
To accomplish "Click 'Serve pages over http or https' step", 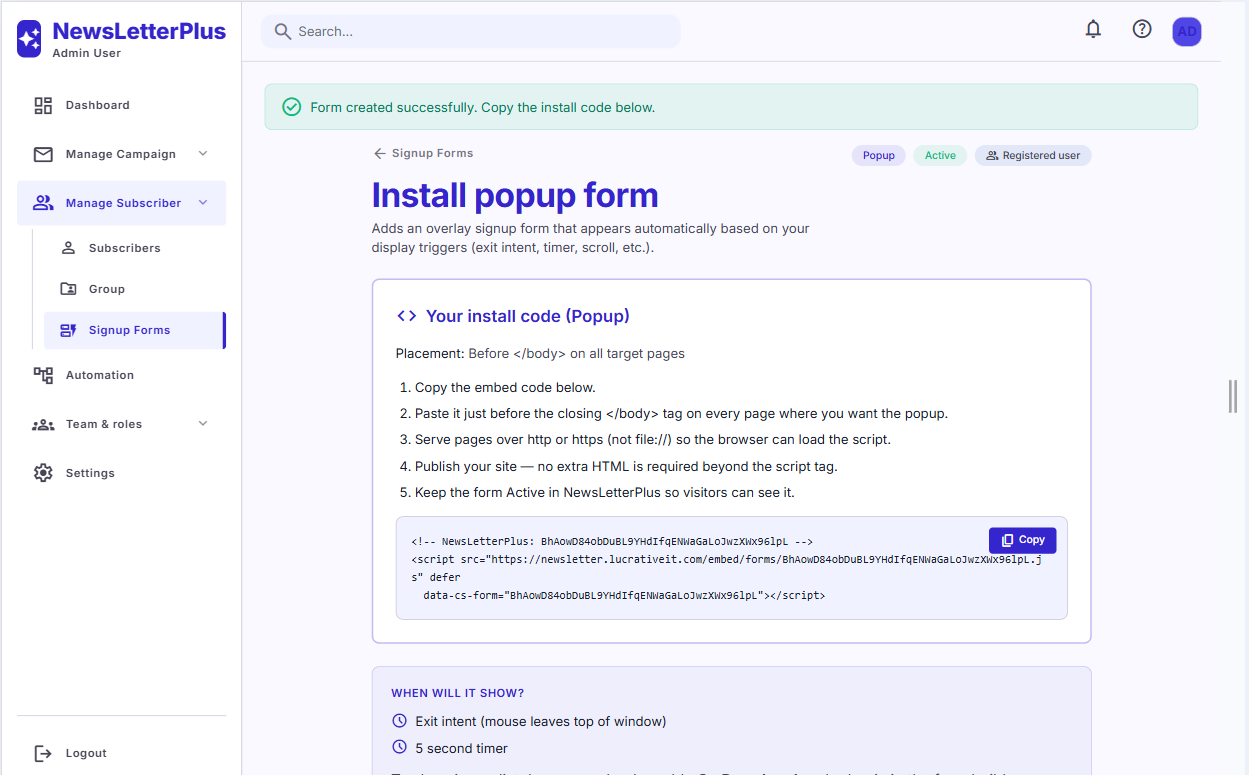I will point(653,439).
